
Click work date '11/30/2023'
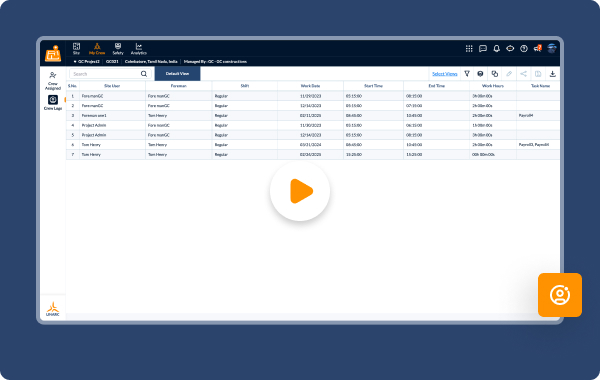[310, 126]
